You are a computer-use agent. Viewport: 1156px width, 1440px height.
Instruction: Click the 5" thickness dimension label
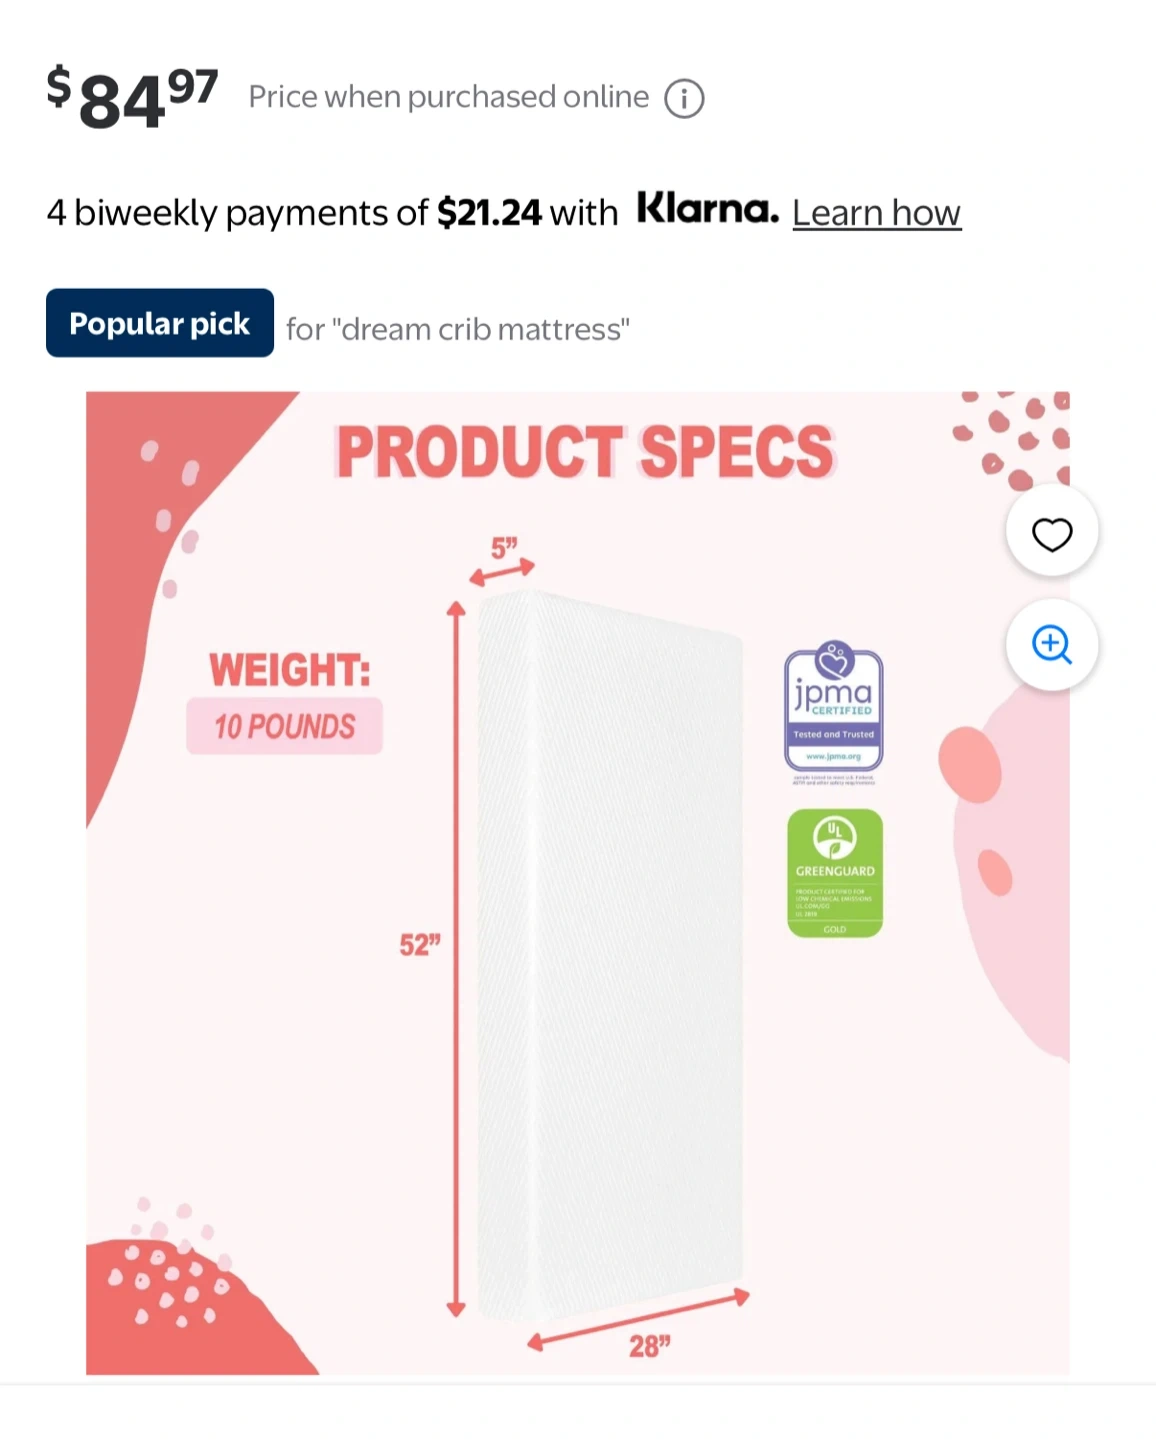point(504,547)
